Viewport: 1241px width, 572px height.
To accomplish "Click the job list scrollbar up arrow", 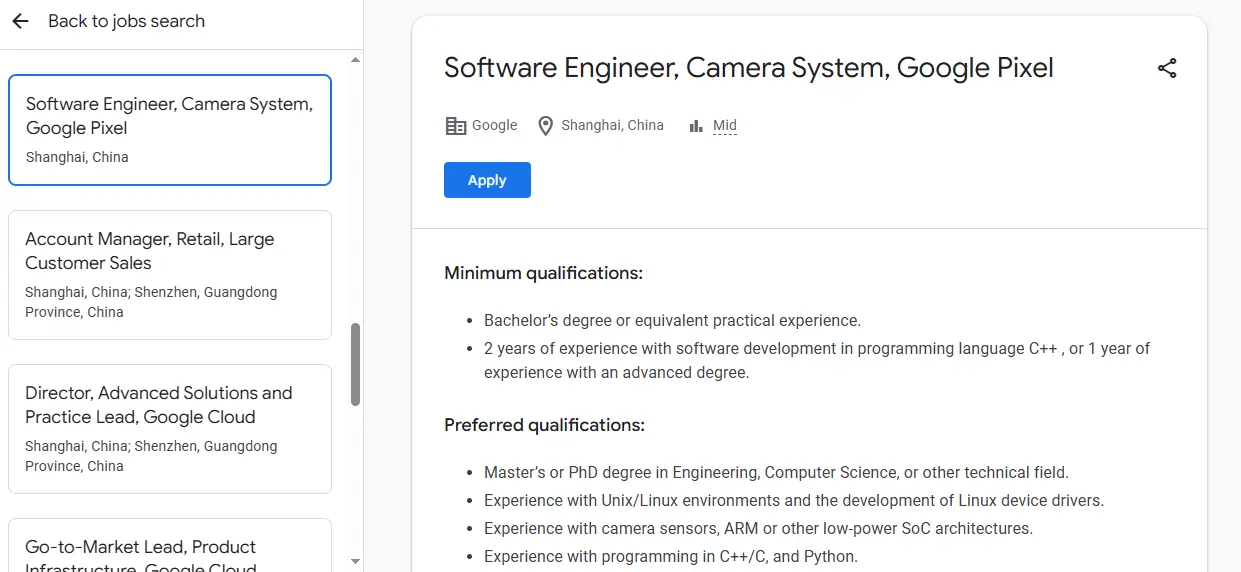I will pos(356,61).
